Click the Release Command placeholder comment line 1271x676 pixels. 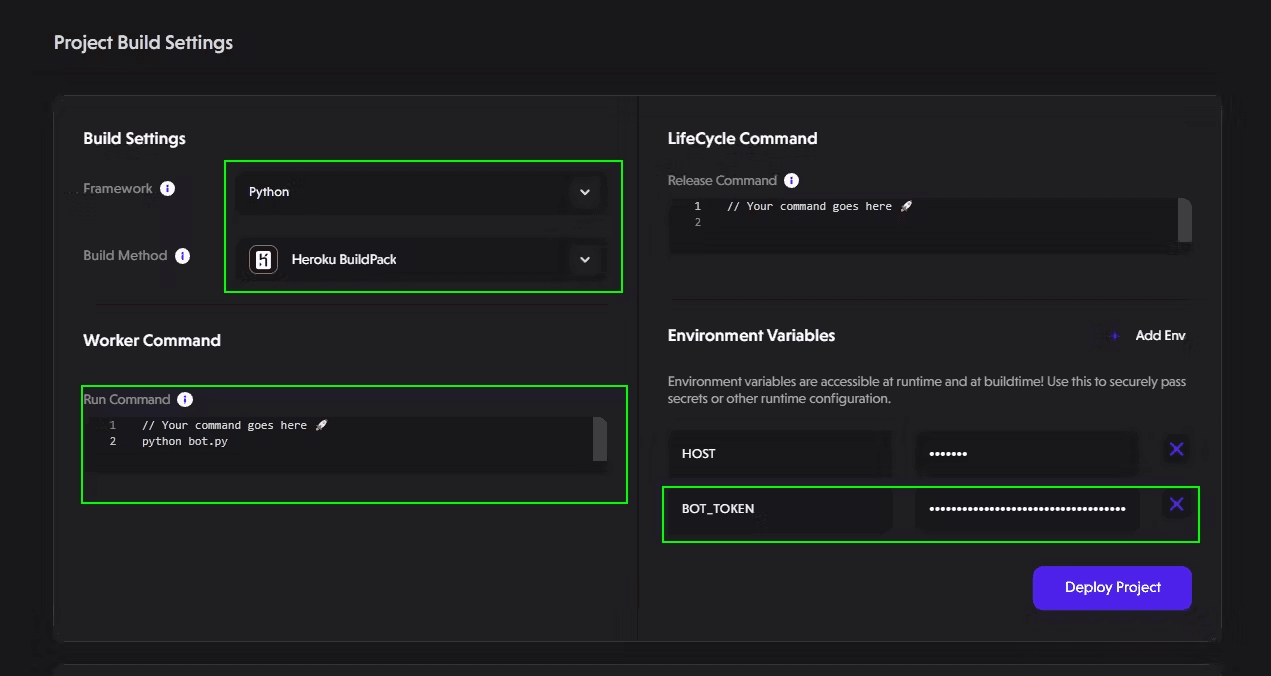[x=820, y=206]
